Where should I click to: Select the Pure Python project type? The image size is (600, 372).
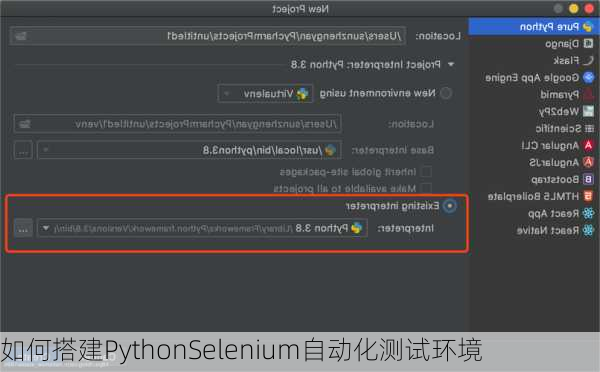pos(534,27)
